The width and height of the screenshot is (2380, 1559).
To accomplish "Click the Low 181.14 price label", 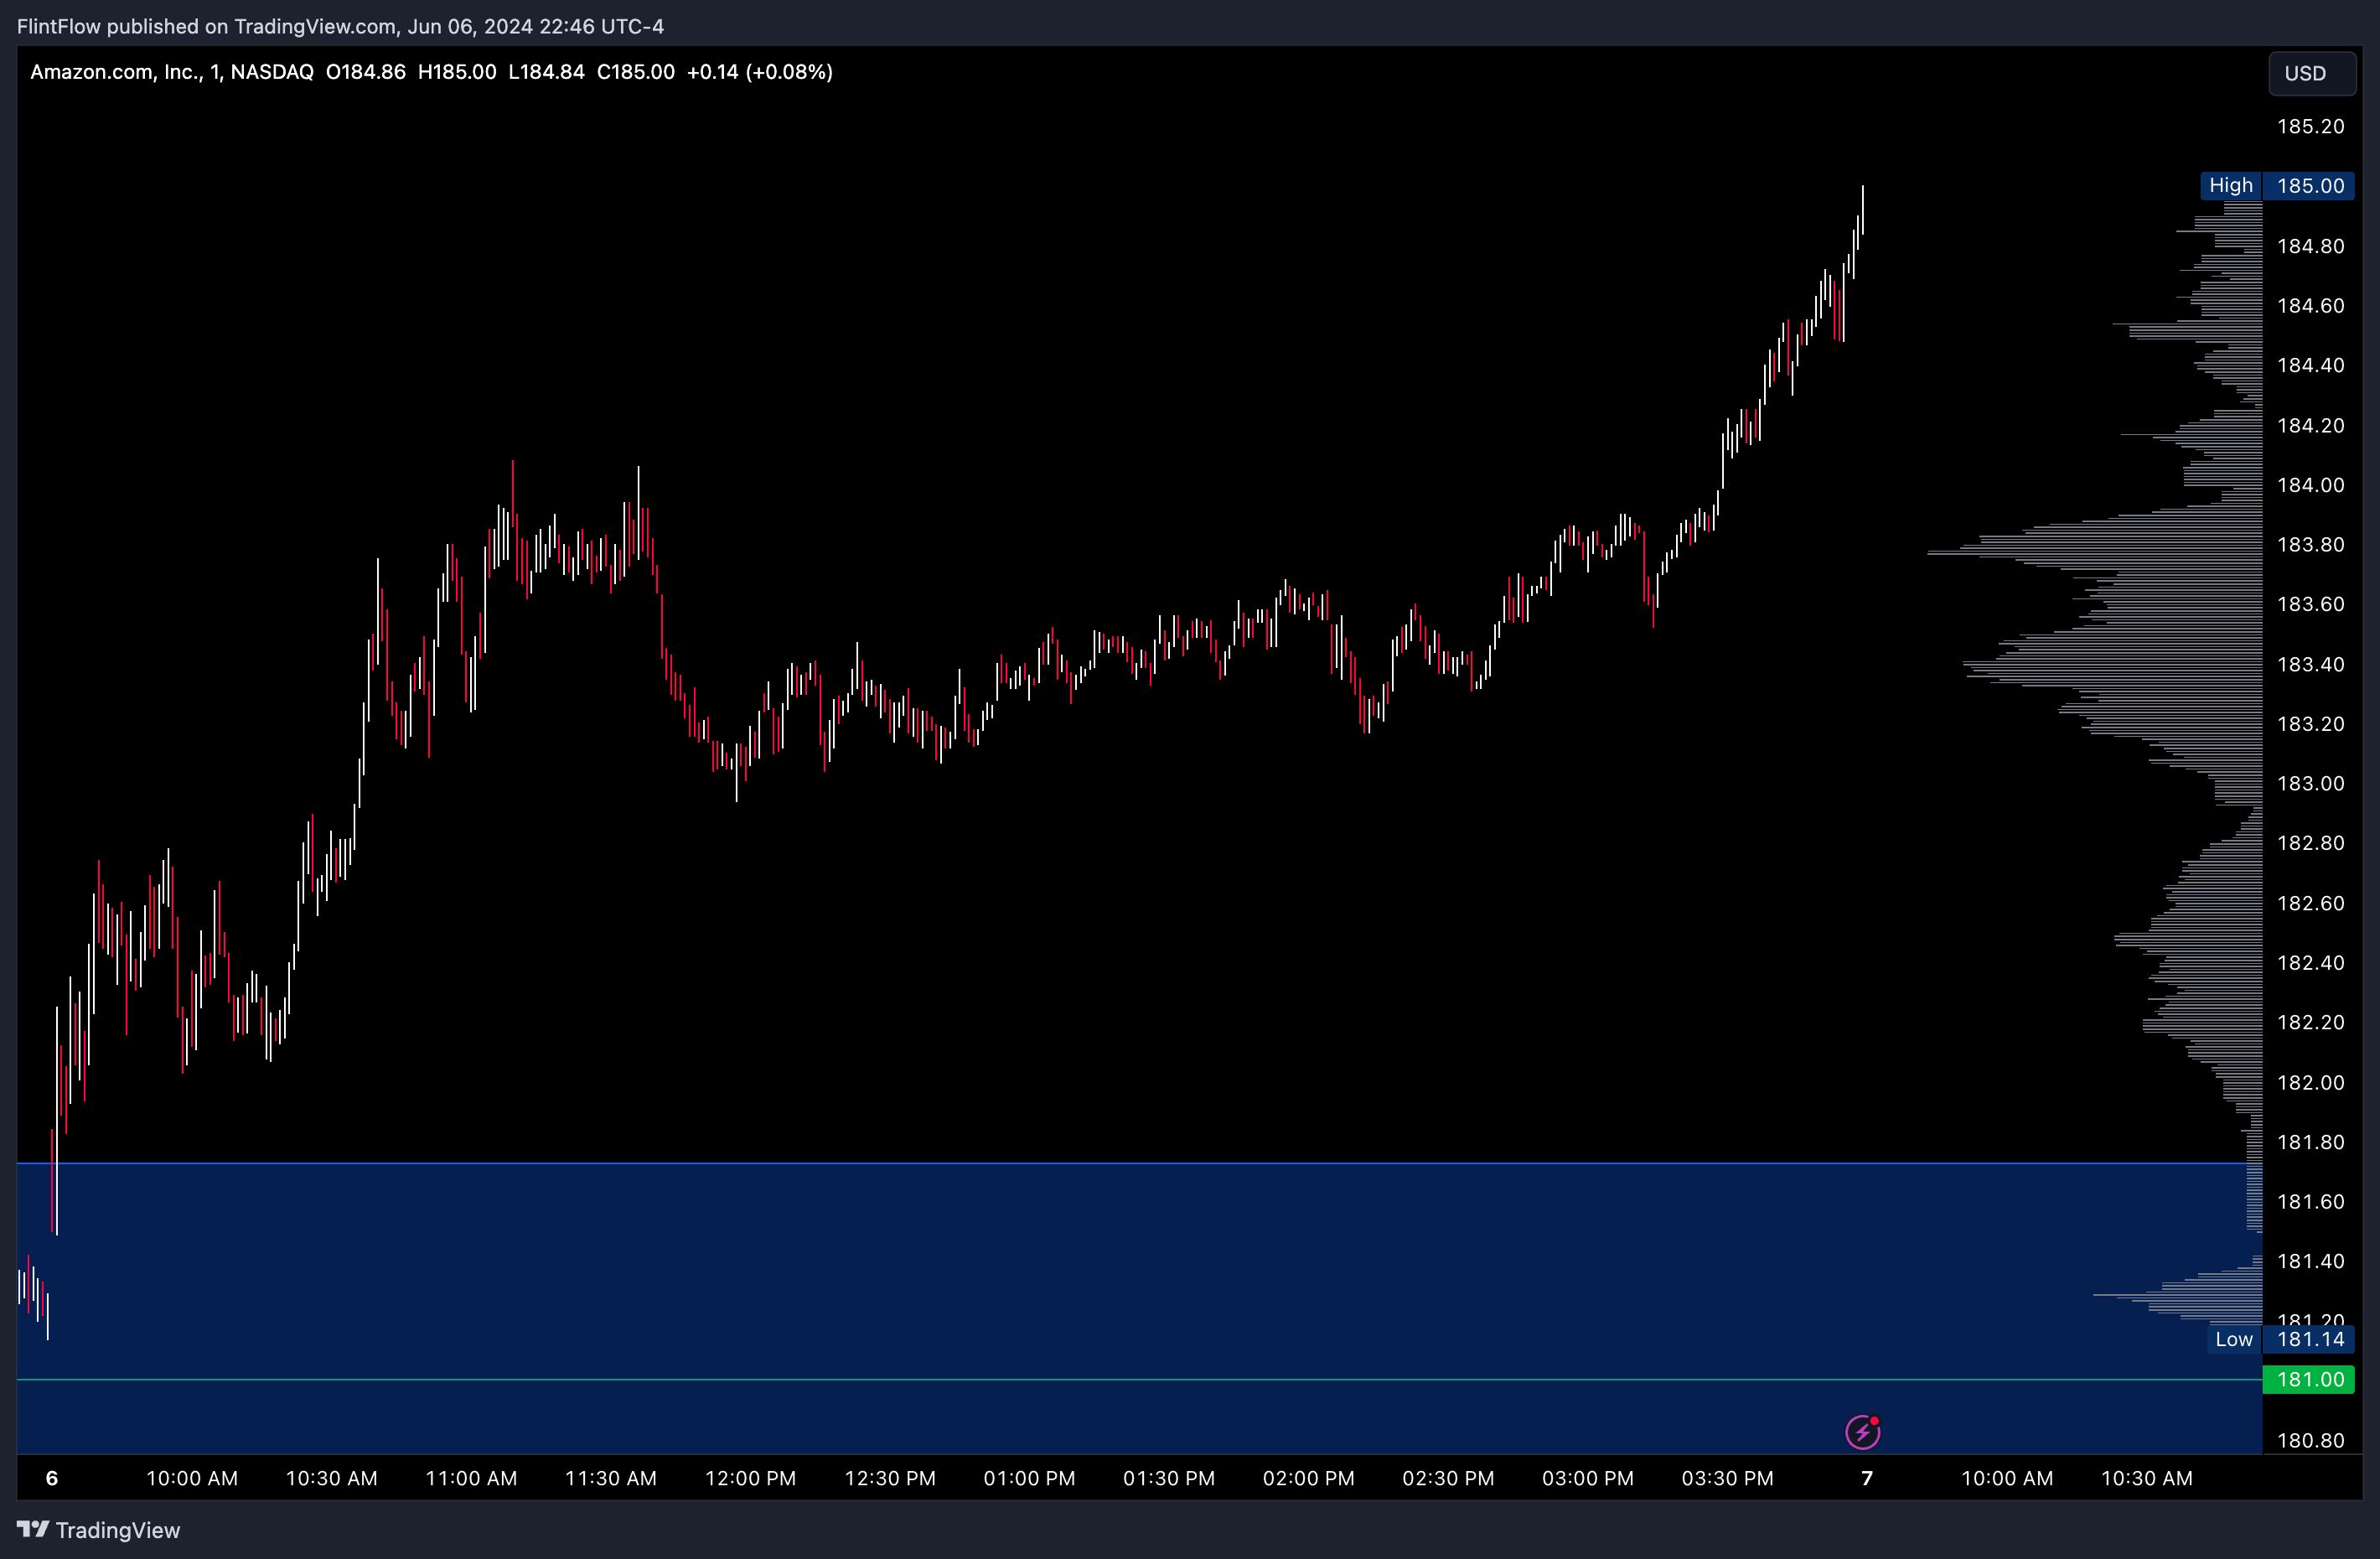I will click(2280, 1339).
